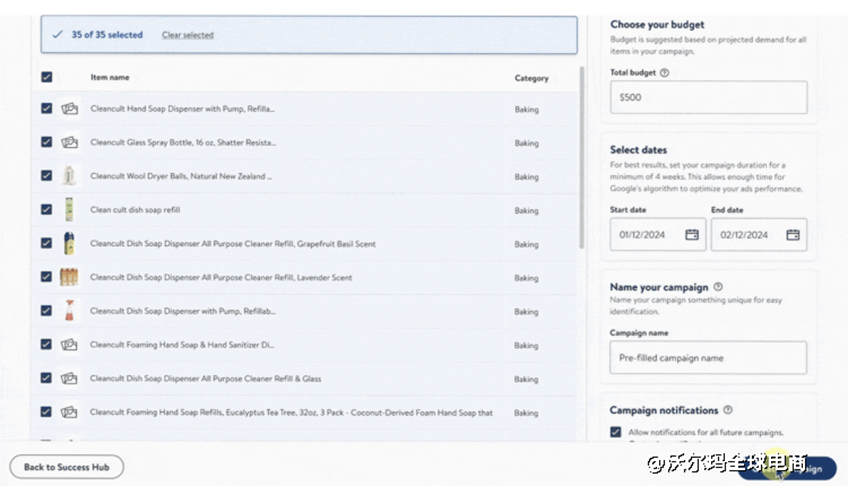Click the Campaign notifications help icon
Image resolution: width=848 pixels, height=486 pixels.
728,410
